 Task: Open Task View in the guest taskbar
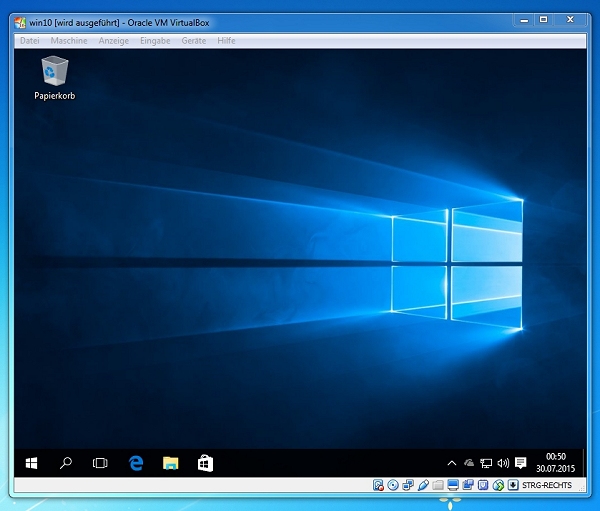click(100, 463)
